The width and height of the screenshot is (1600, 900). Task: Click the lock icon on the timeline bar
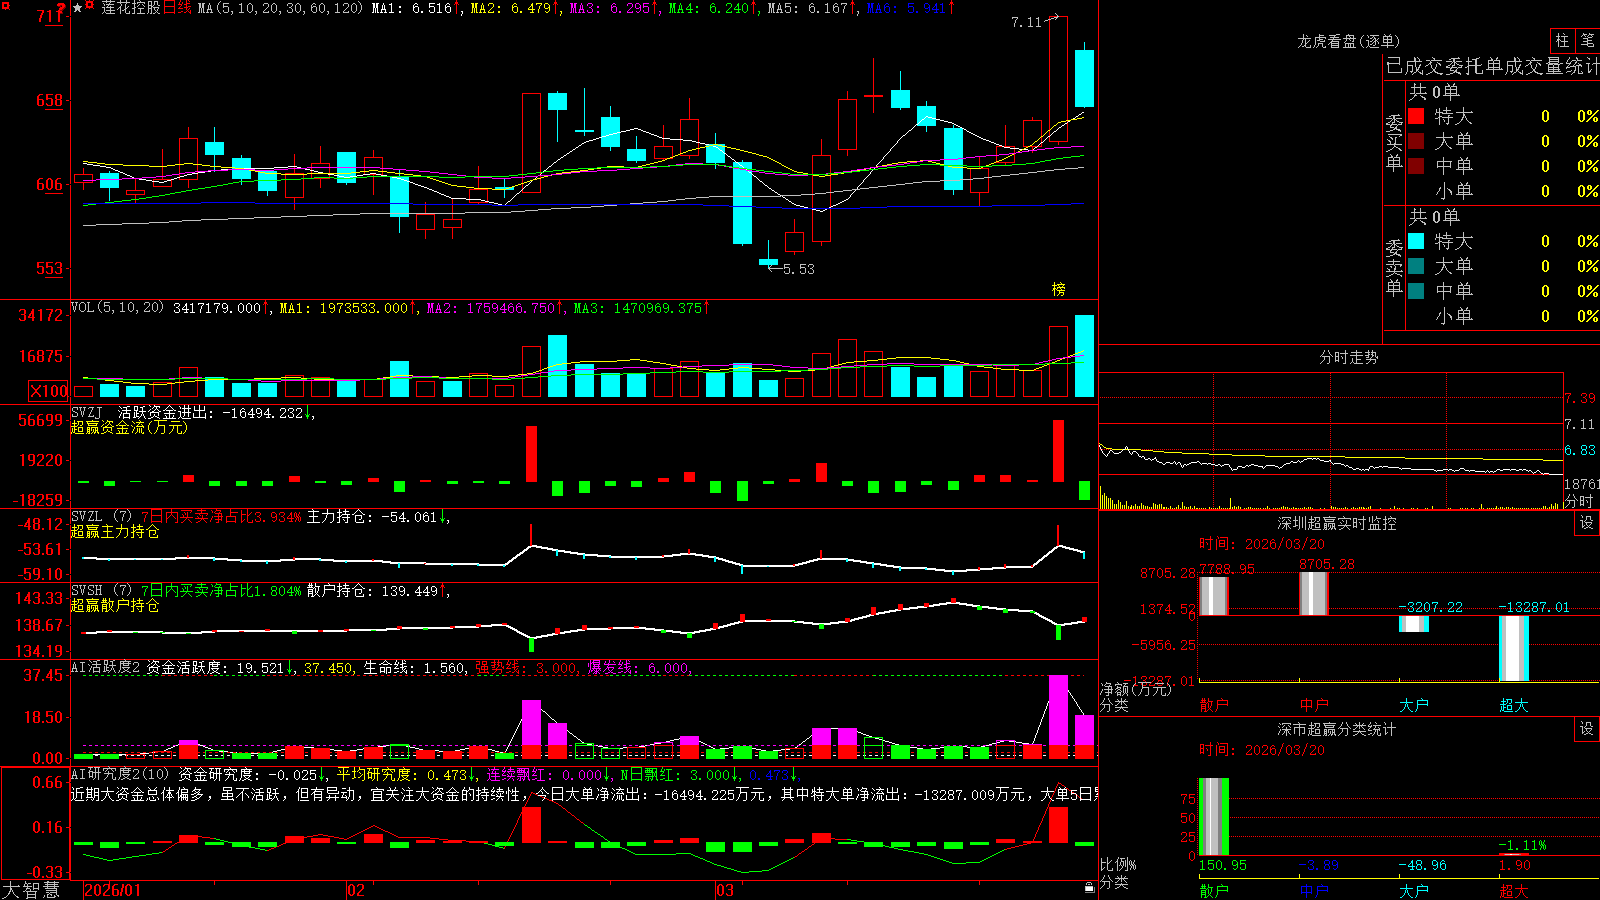point(1090,888)
